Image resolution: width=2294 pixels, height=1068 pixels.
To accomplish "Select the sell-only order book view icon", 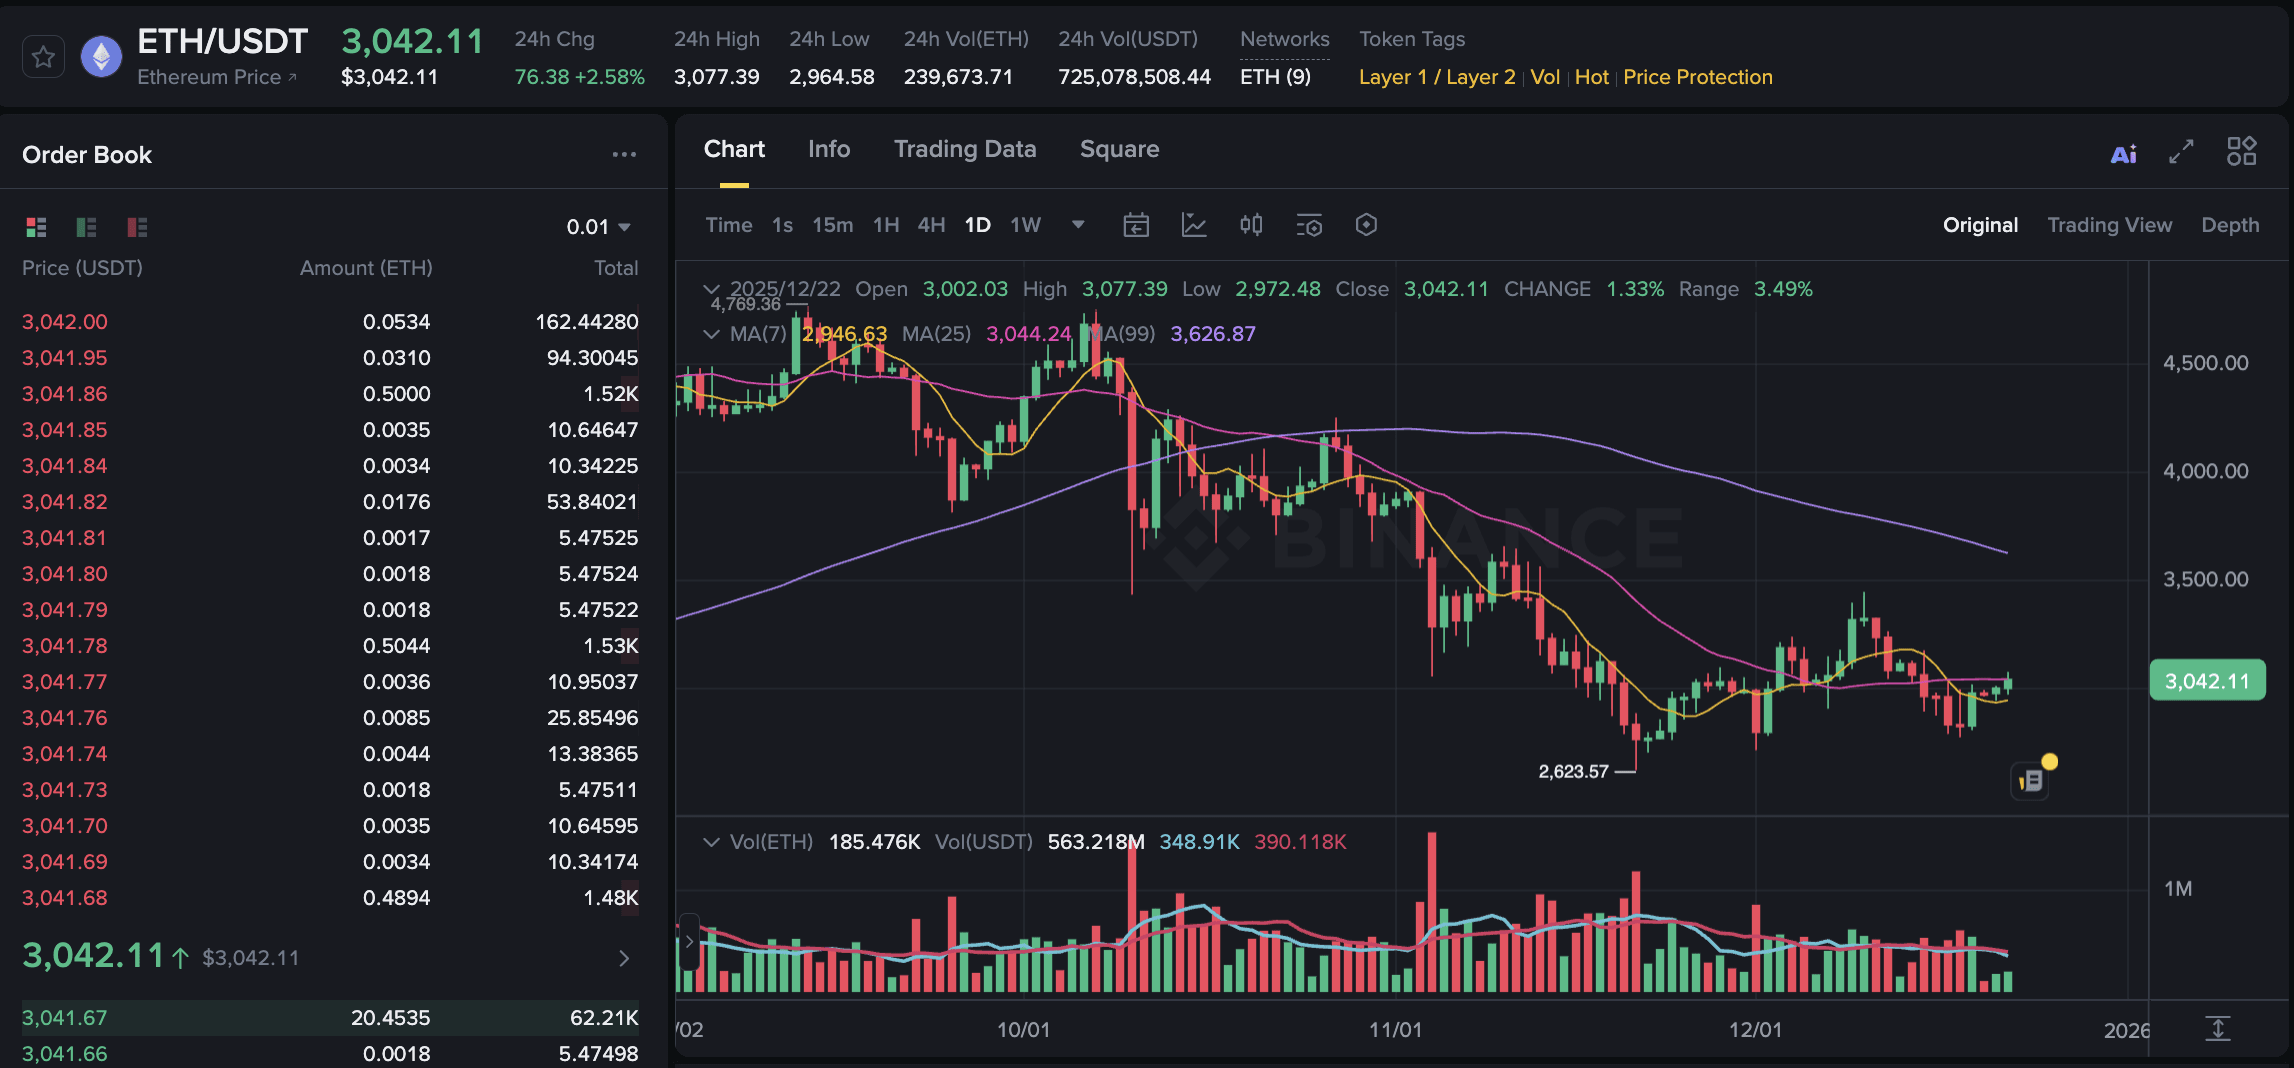I will (x=136, y=227).
